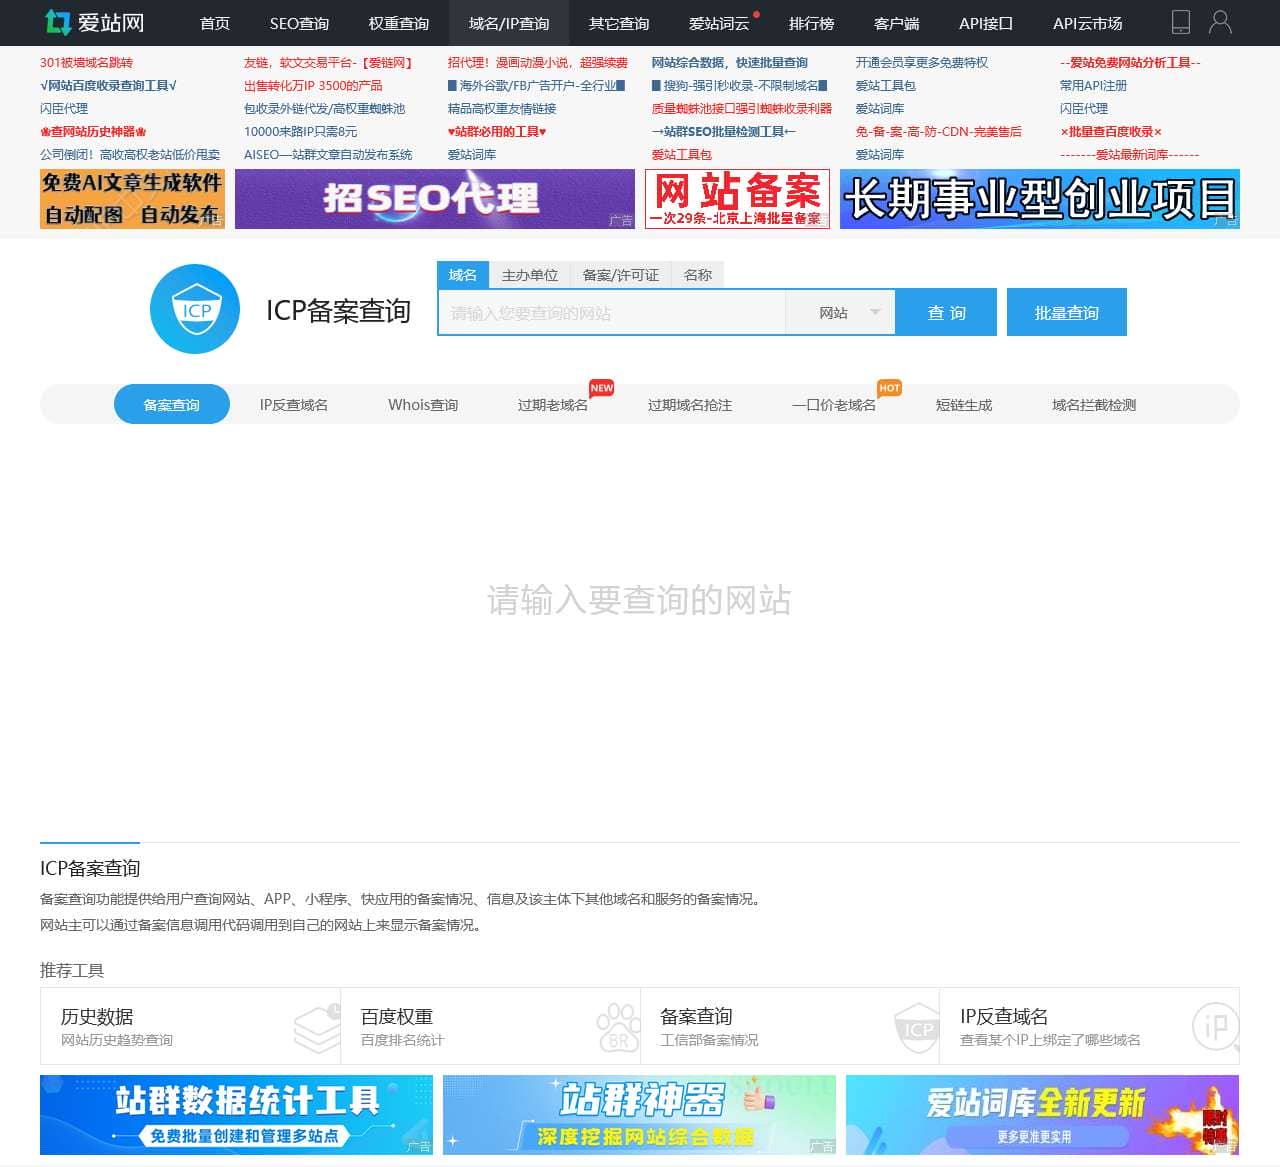Image resolution: width=1280 pixels, height=1167 pixels.
Task: Open 客户端 in top navigation
Action: coord(896,23)
